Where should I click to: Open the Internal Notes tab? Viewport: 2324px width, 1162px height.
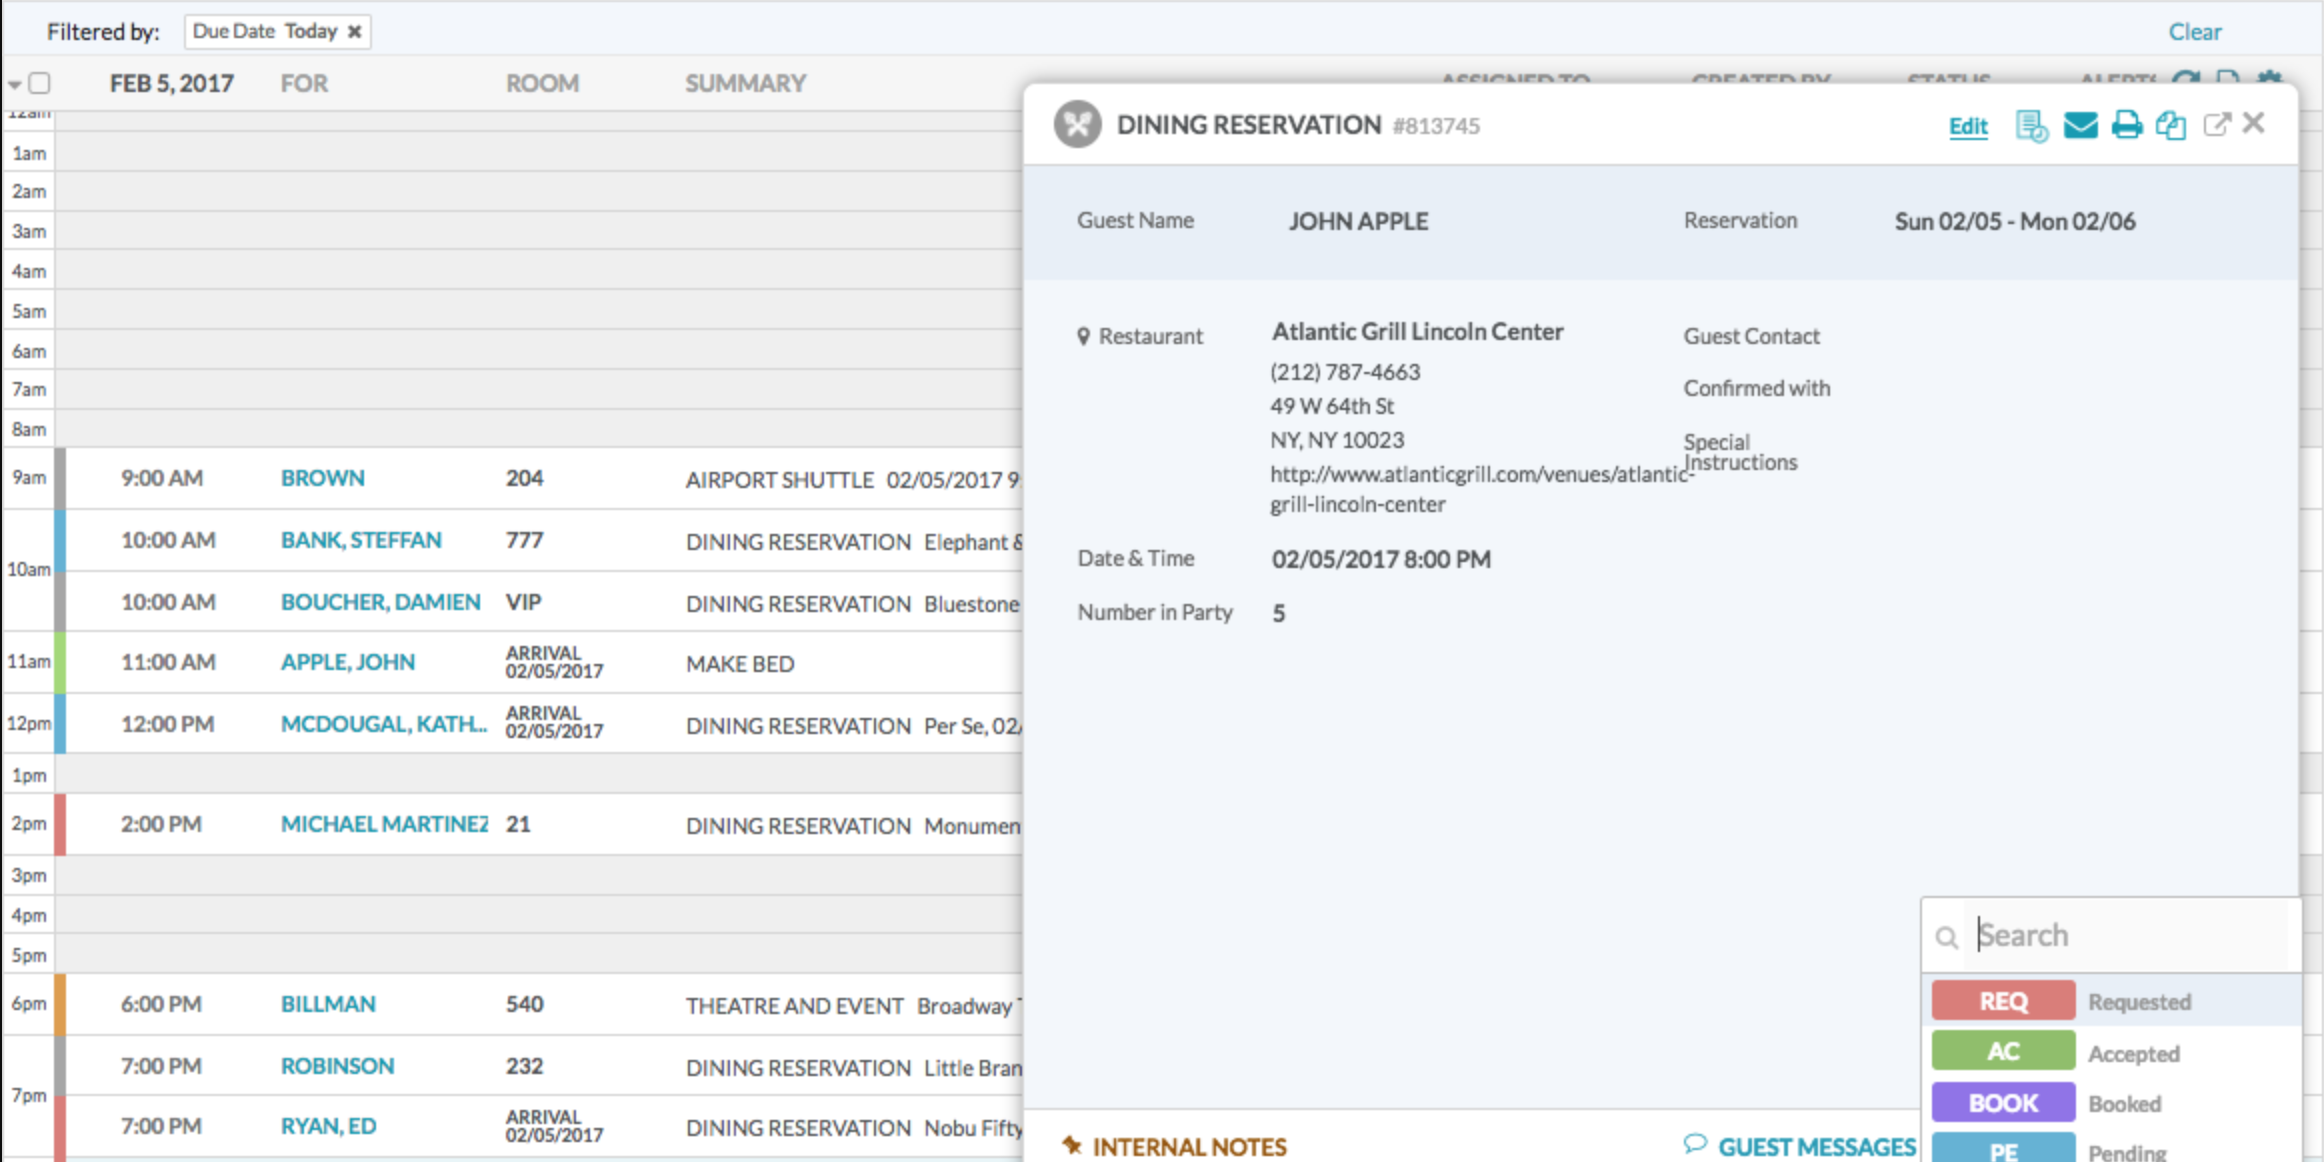(1188, 1146)
